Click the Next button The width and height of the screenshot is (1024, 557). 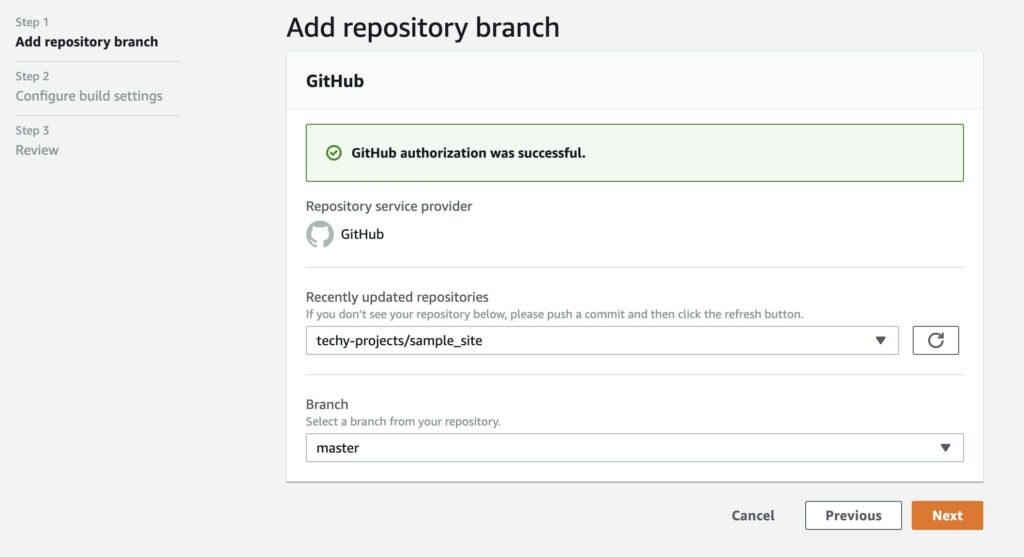(947, 515)
